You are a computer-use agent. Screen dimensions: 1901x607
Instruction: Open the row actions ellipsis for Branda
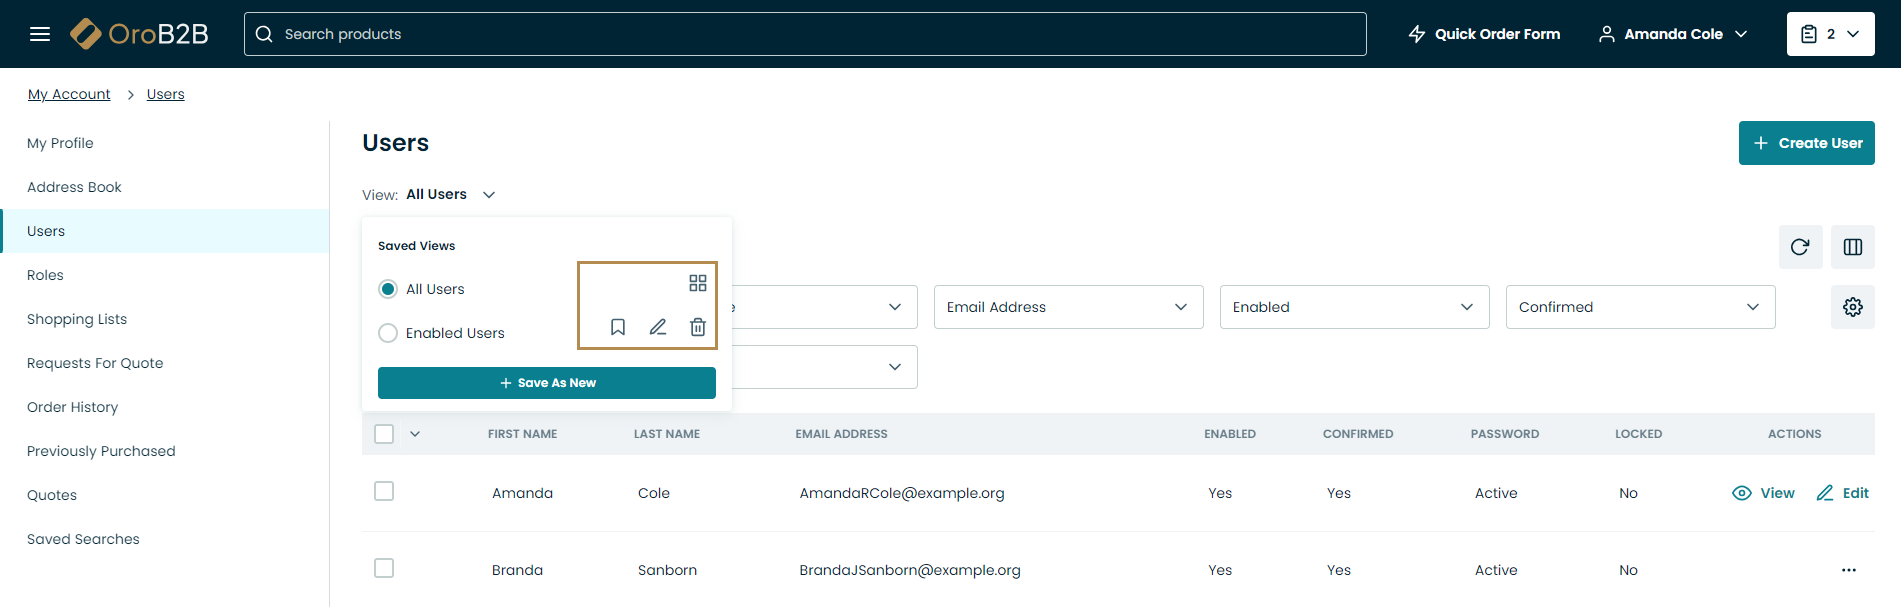[x=1848, y=570]
